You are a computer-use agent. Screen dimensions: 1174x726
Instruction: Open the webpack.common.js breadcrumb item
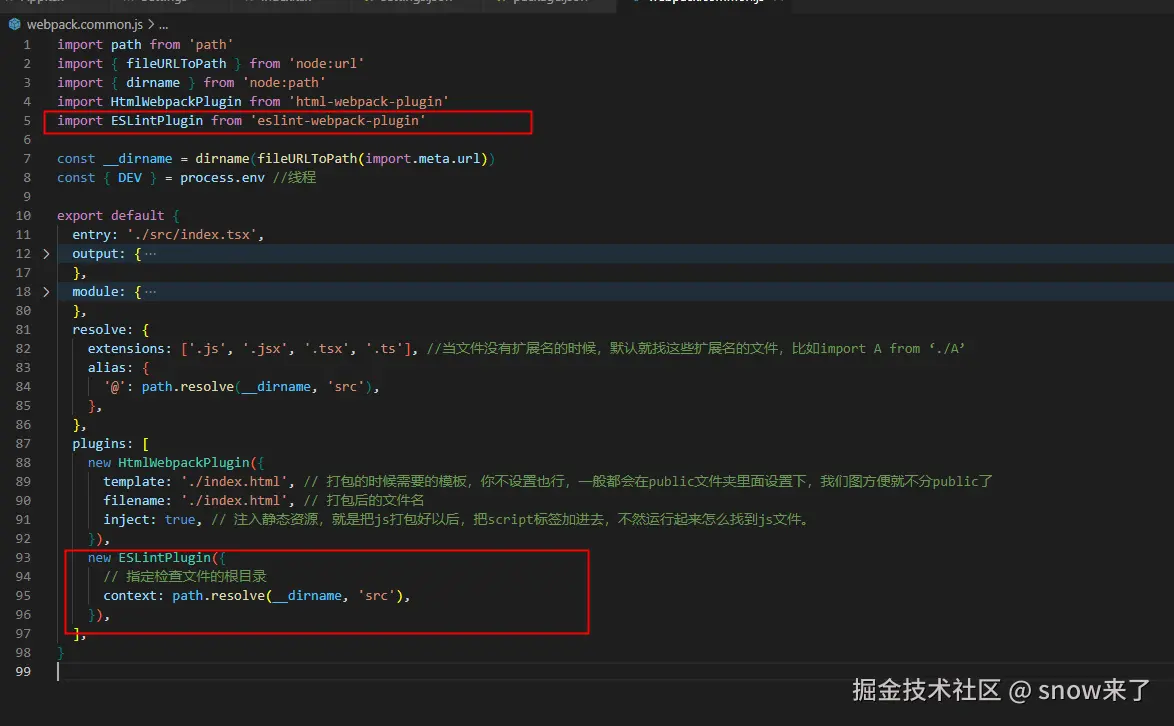(x=85, y=25)
